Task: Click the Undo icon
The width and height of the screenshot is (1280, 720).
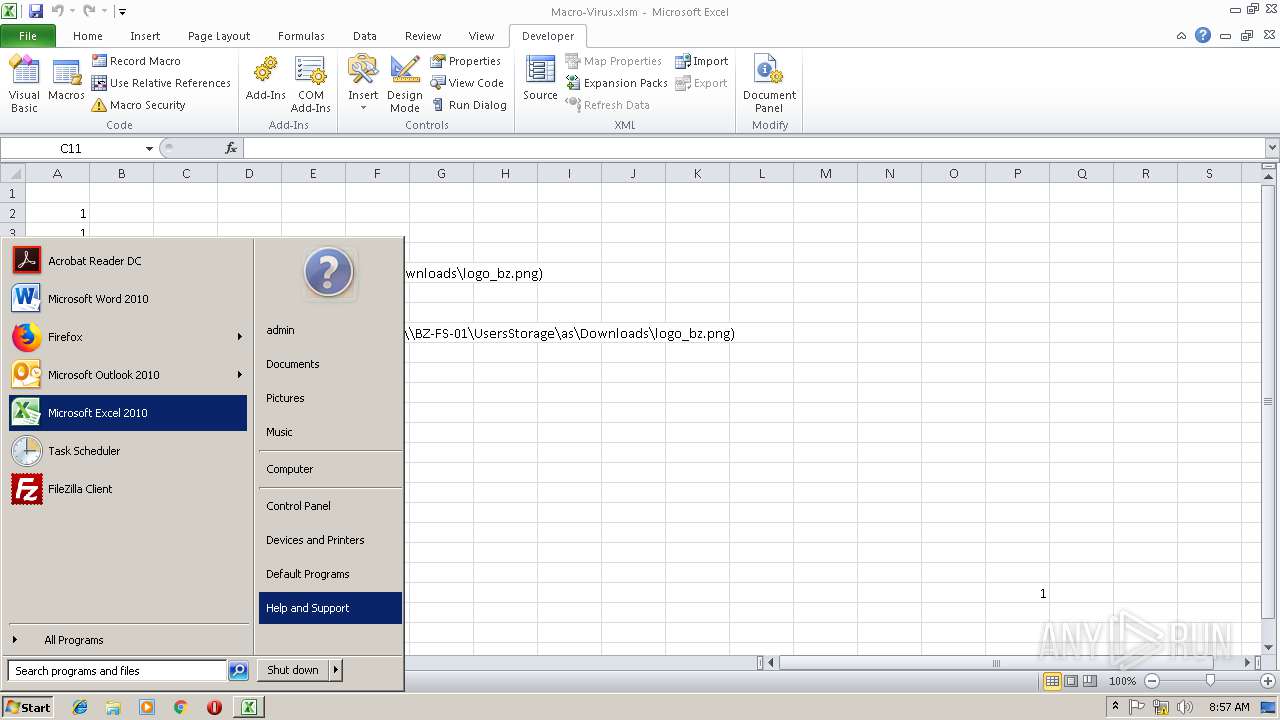Action: pyautogui.click(x=57, y=11)
